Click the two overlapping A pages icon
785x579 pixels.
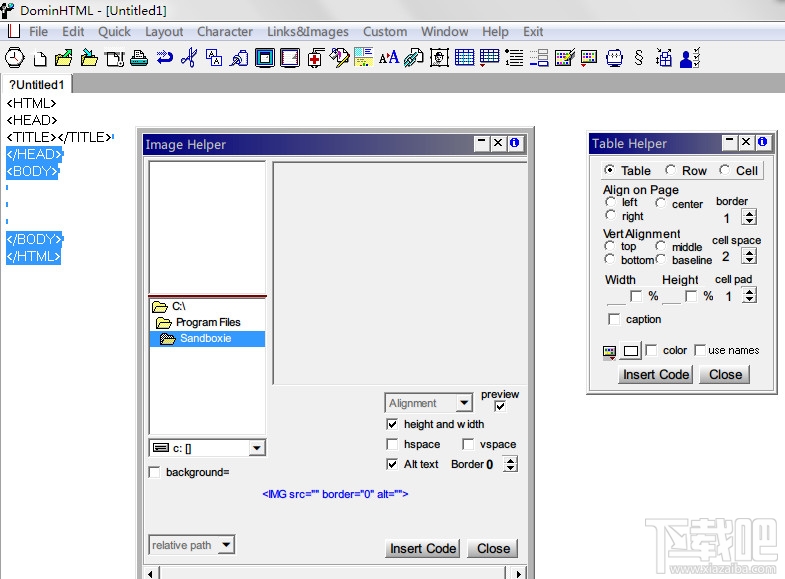pos(214,58)
